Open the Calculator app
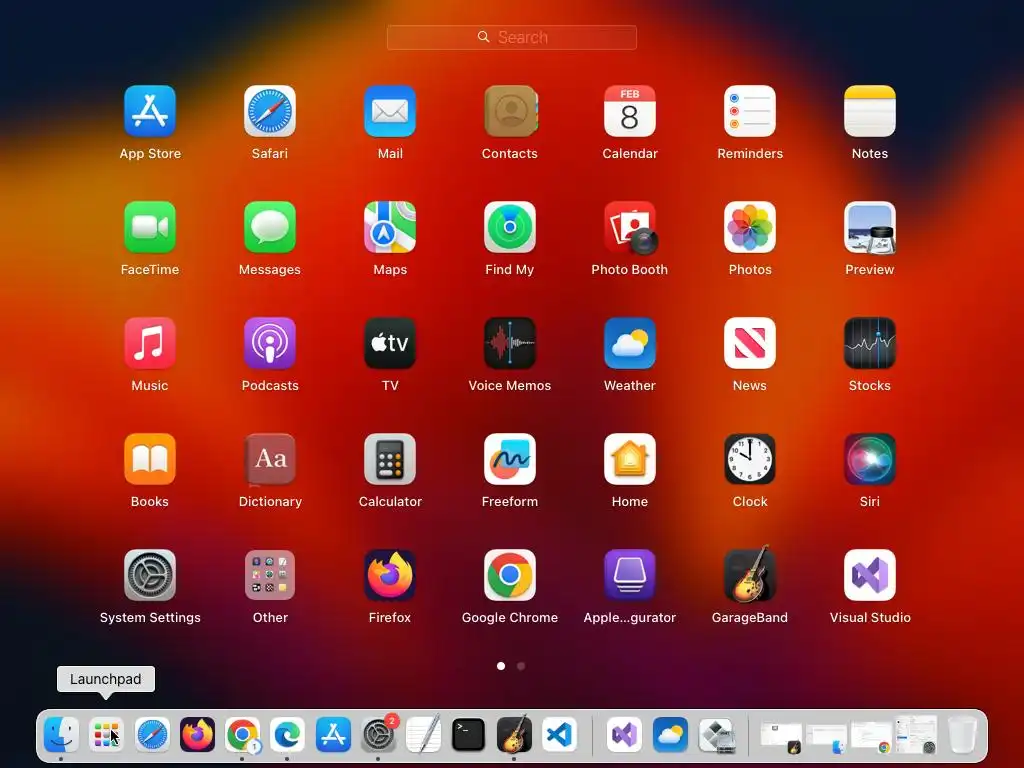The width and height of the screenshot is (1024, 768). 390,459
